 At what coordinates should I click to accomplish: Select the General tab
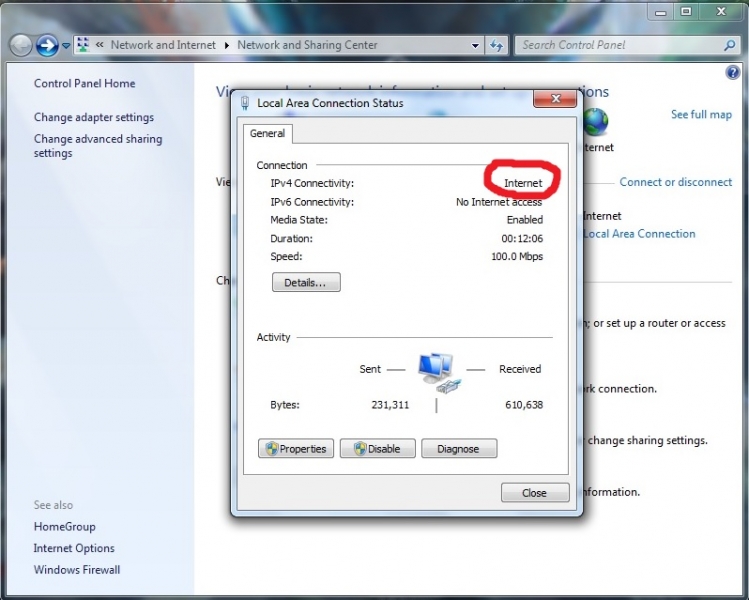tap(267, 133)
